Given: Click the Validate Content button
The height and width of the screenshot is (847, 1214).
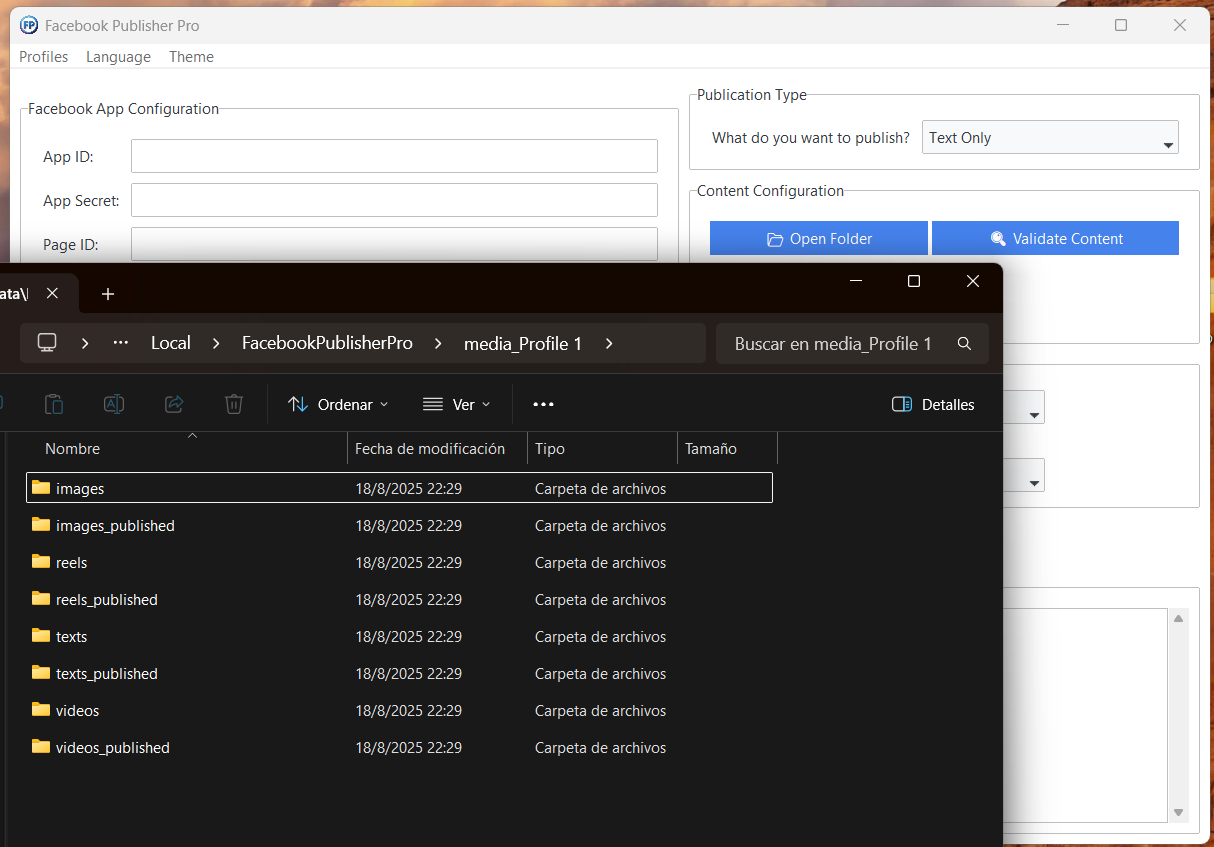Looking at the screenshot, I should [x=1055, y=239].
